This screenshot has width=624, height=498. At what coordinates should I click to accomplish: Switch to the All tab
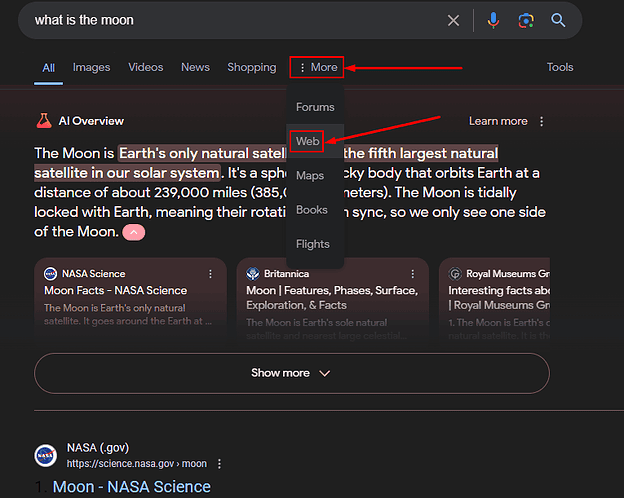(49, 68)
